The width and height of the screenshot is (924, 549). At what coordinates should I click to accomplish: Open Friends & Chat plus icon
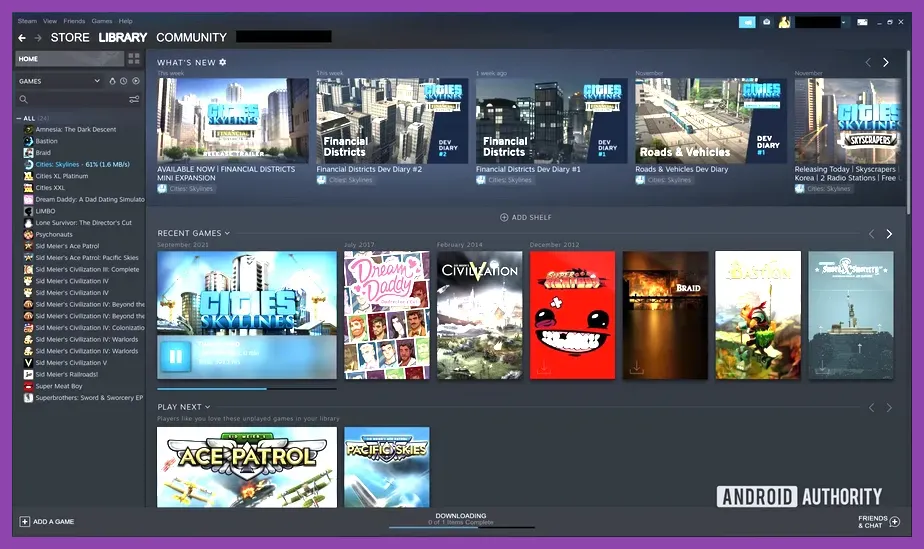pos(895,522)
